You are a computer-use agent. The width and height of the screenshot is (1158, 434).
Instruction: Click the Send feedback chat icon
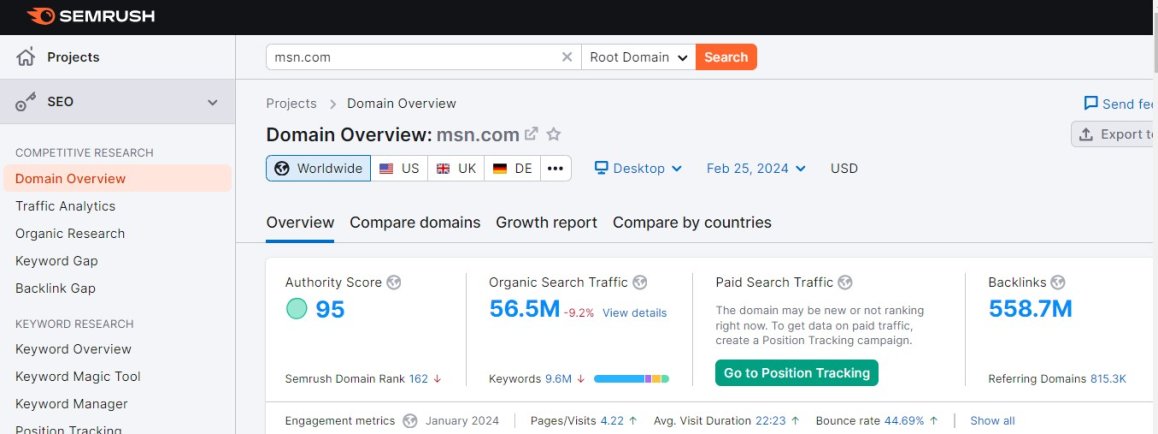[x=1090, y=103]
